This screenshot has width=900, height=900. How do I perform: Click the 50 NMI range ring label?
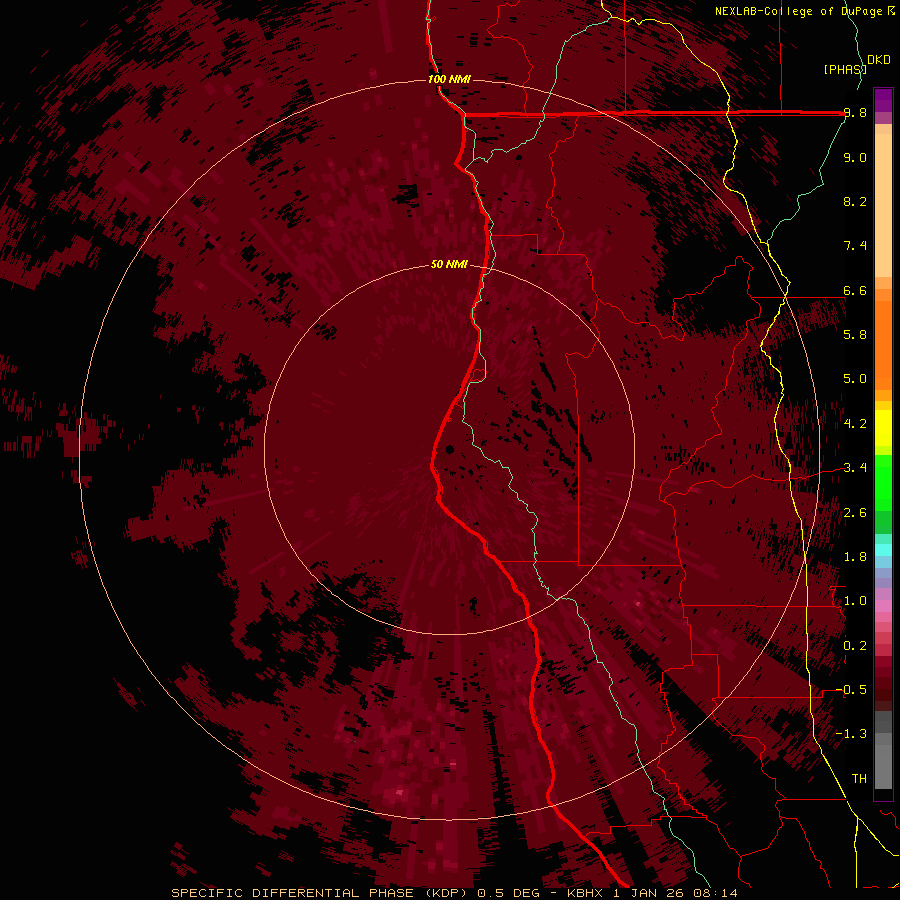tap(449, 264)
